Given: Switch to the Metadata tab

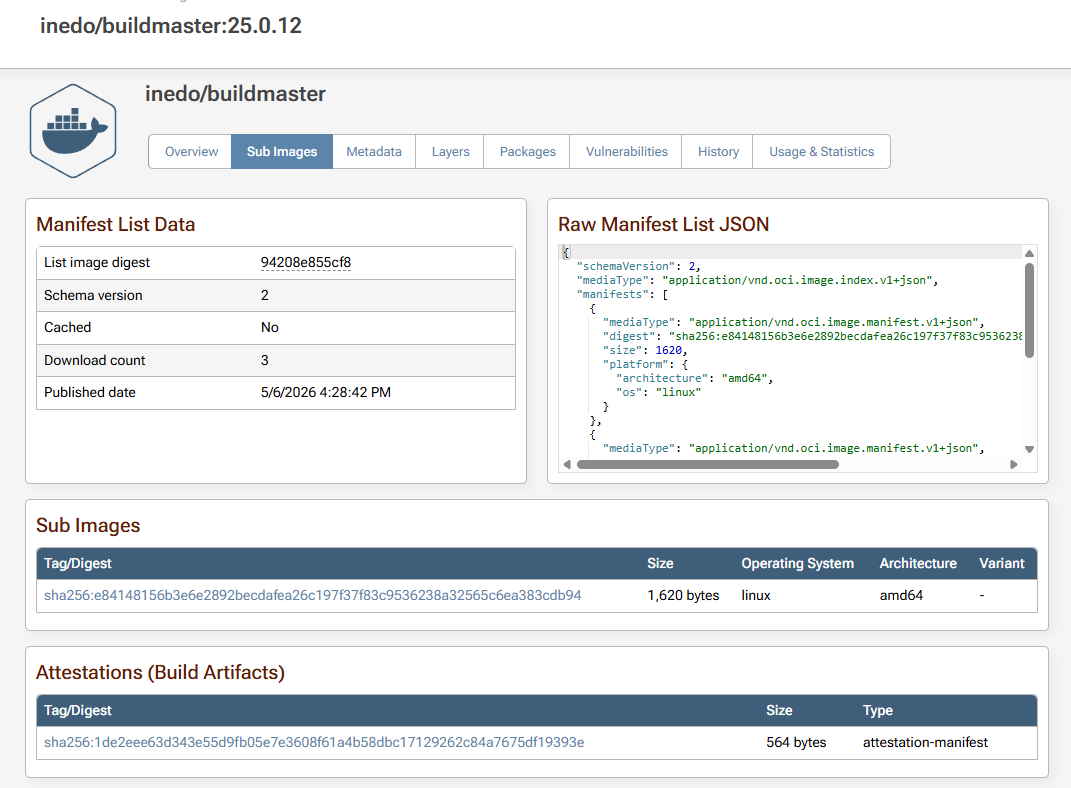Looking at the screenshot, I should pos(374,152).
